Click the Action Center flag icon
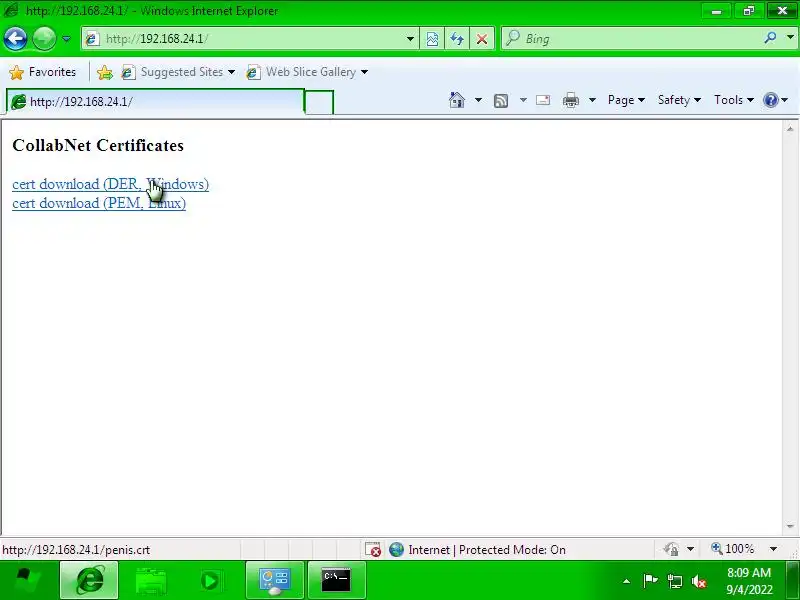Screen dimensions: 800x600 coord(650,581)
